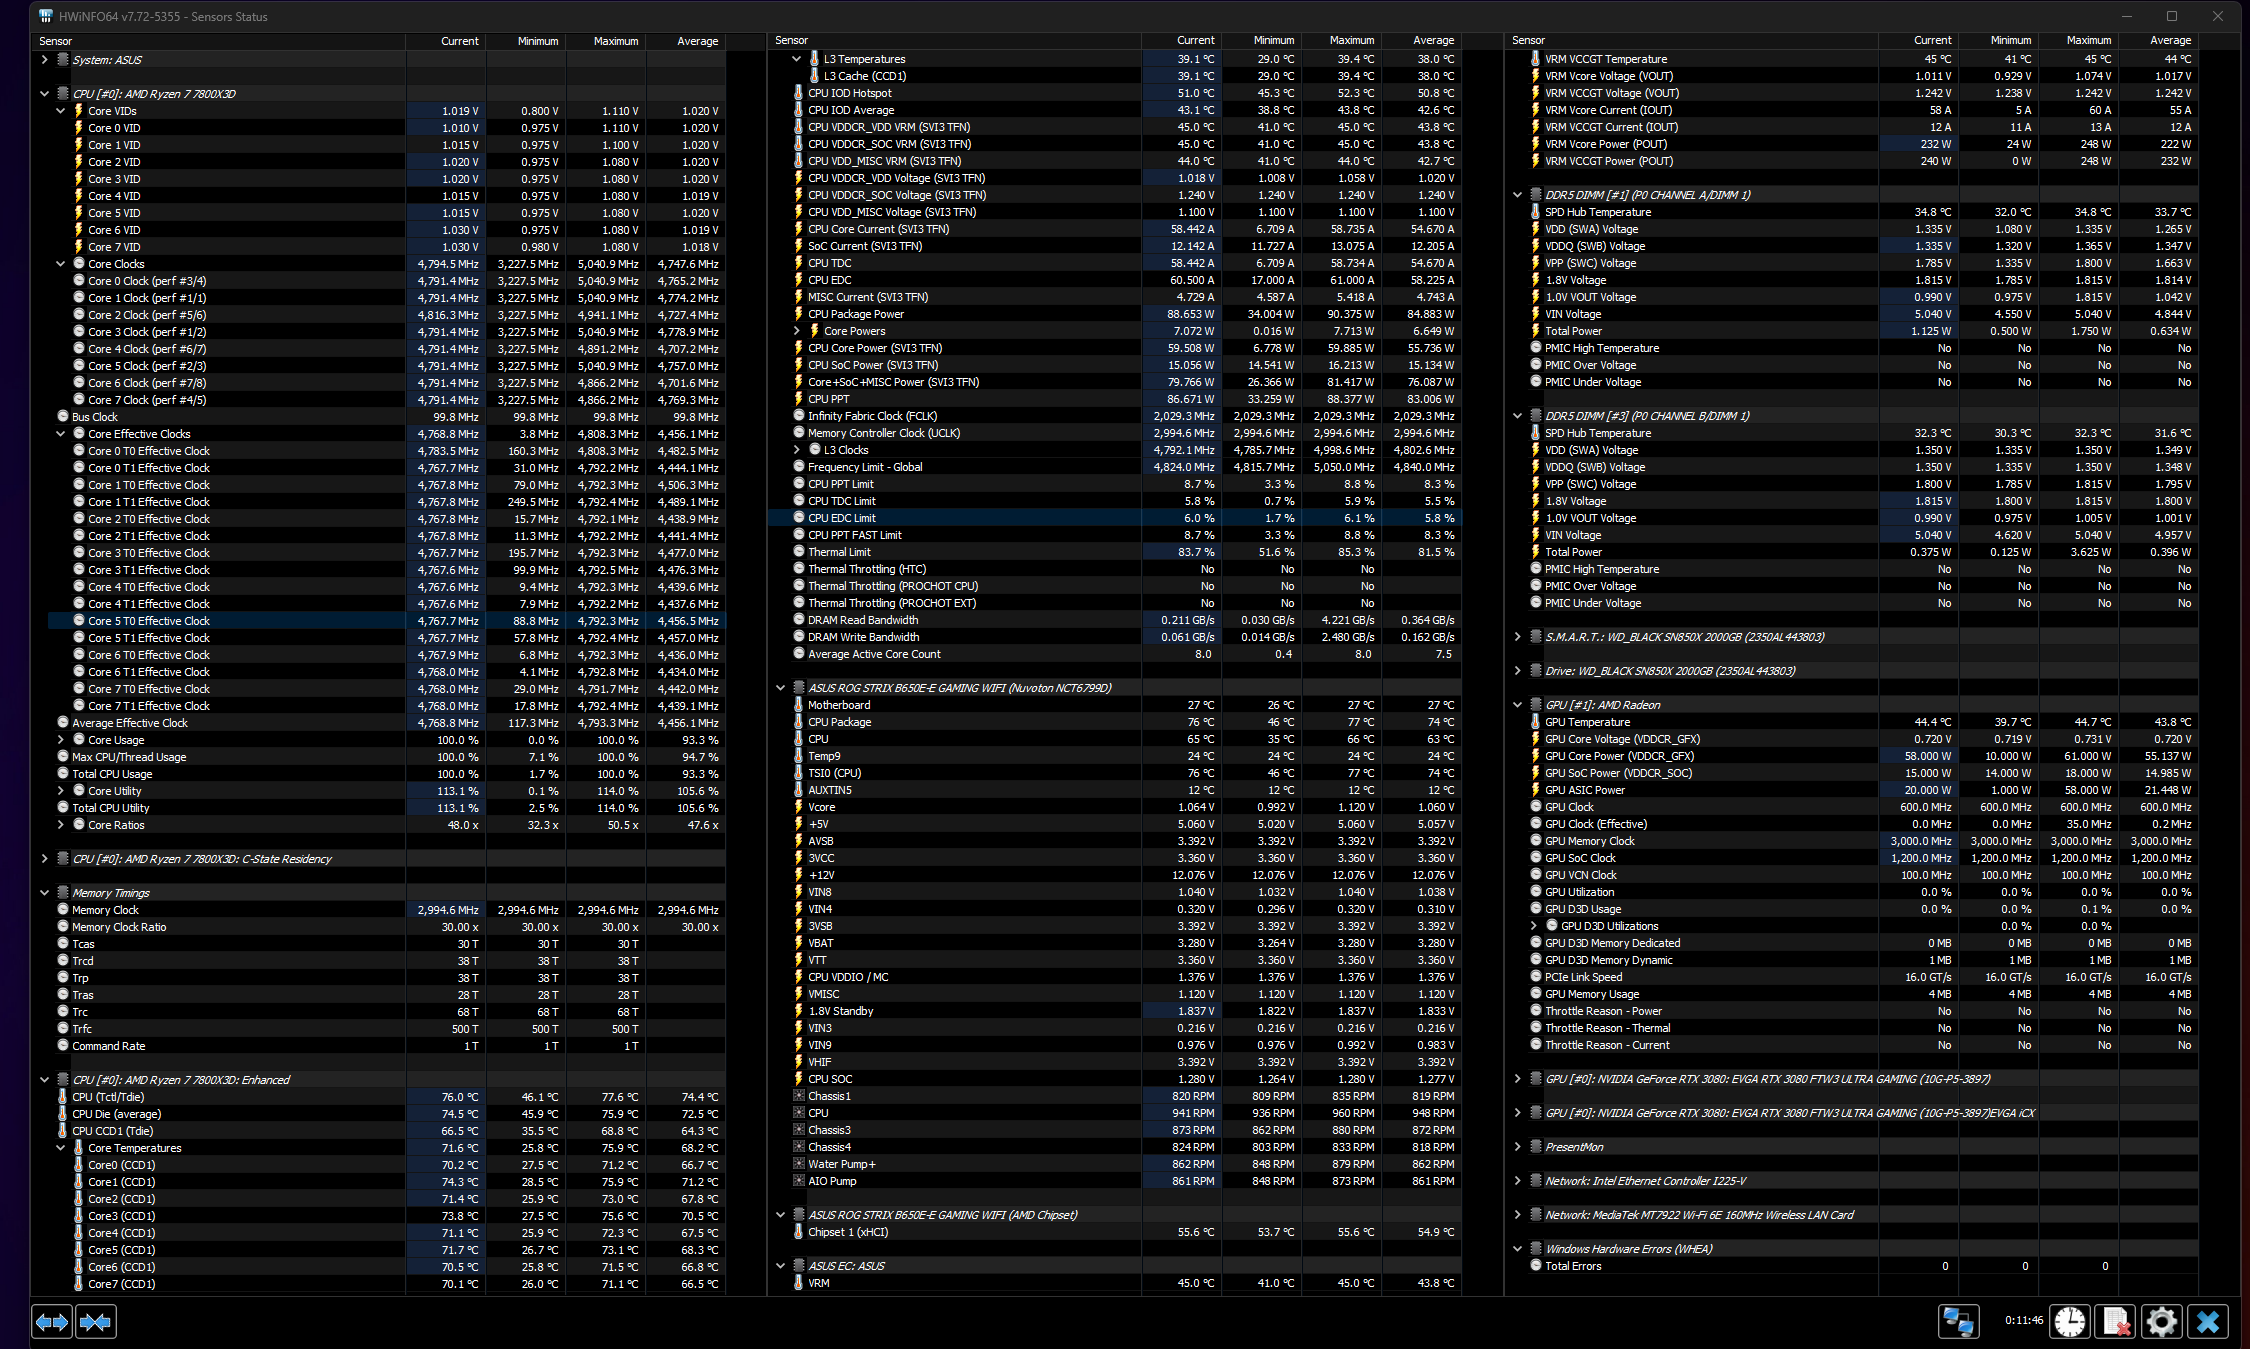Expand the PresentMon section
This screenshot has height=1349, width=2250.
point(1517,1147)
